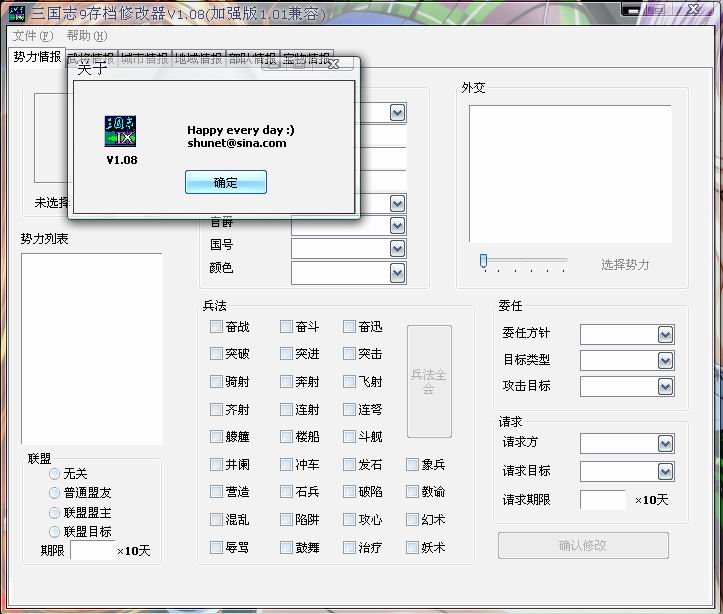
Task: Enable the 奋战 checkbox
Action: tap(217, 327)
